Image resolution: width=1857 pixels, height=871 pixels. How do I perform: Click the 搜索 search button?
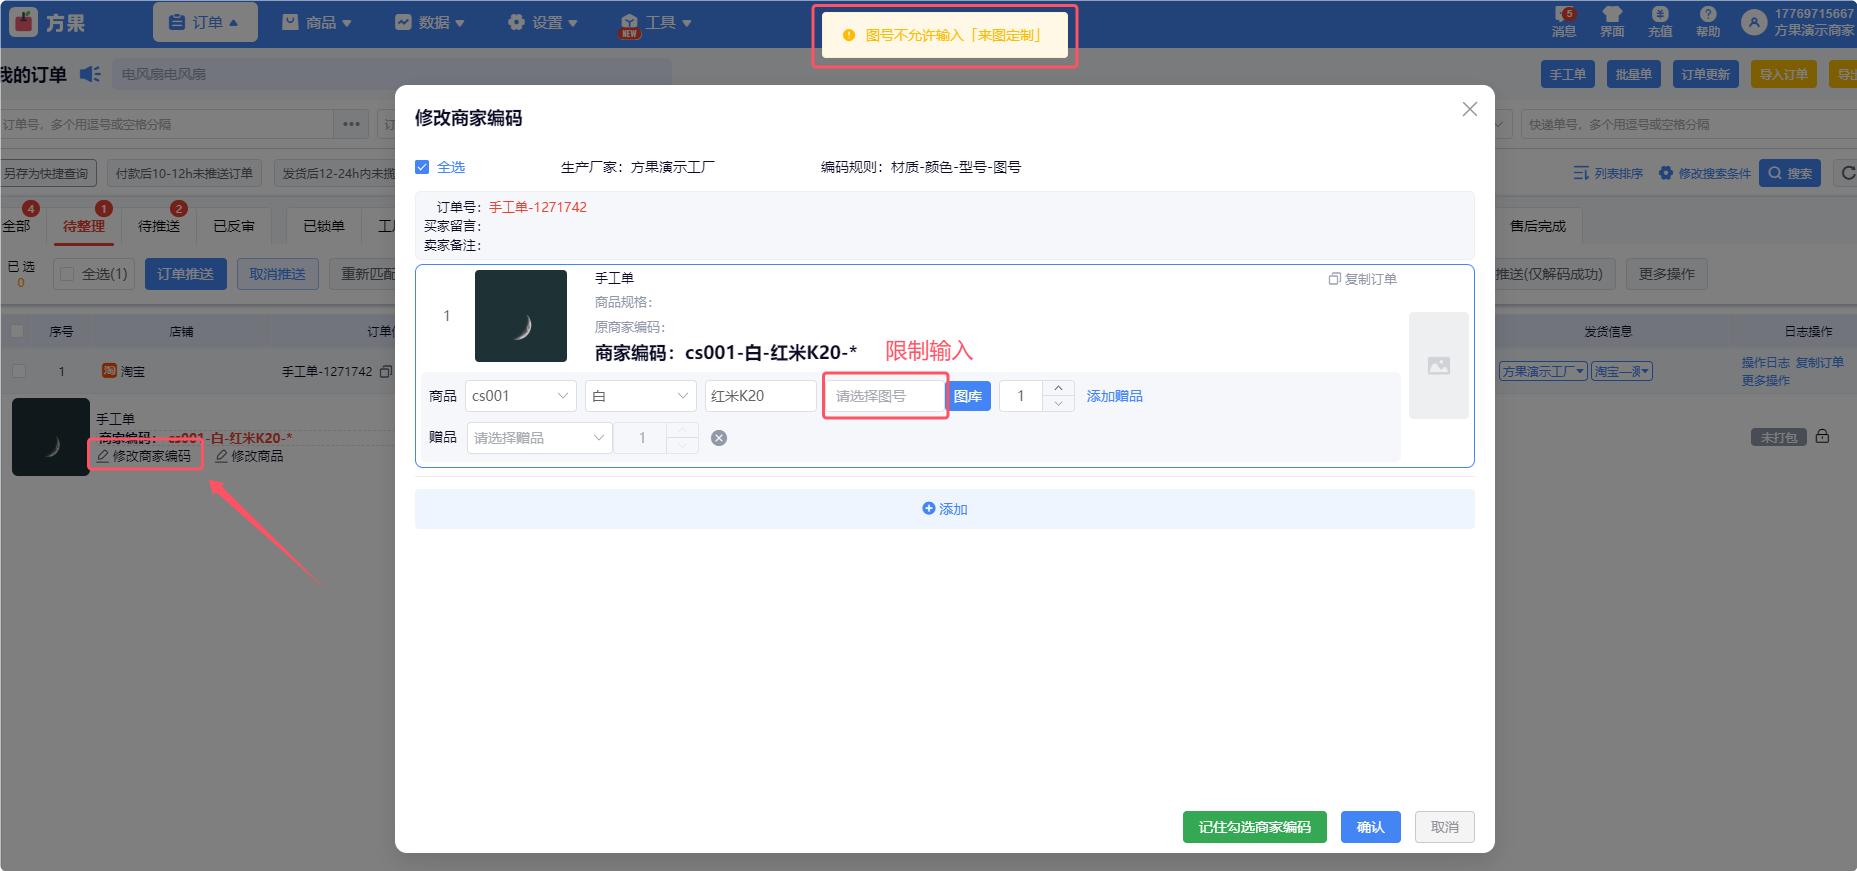[1790, 173]
